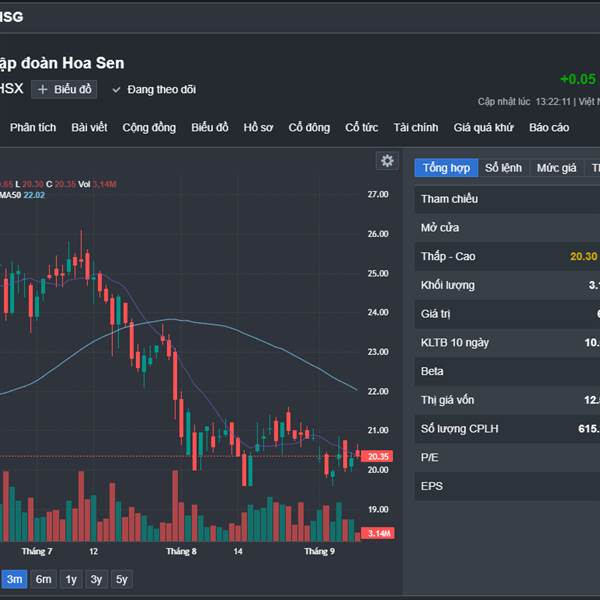Switch to the Sổ lệnh panel tab
Image resolution: width=600 pixels, height=600 pixels.
click(x=504, y=168)
